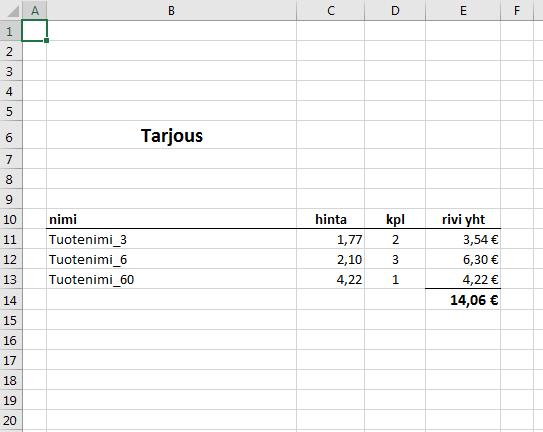
Task: Select column F header
Action: [517, 10]
